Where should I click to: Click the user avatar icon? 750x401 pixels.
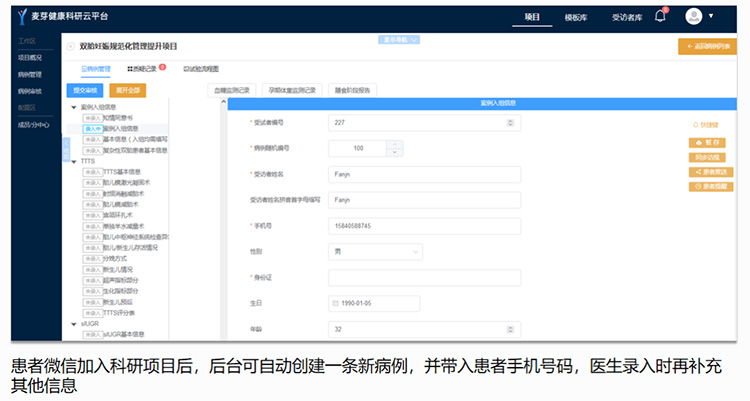pyautogui.click(x=694, y=16)
